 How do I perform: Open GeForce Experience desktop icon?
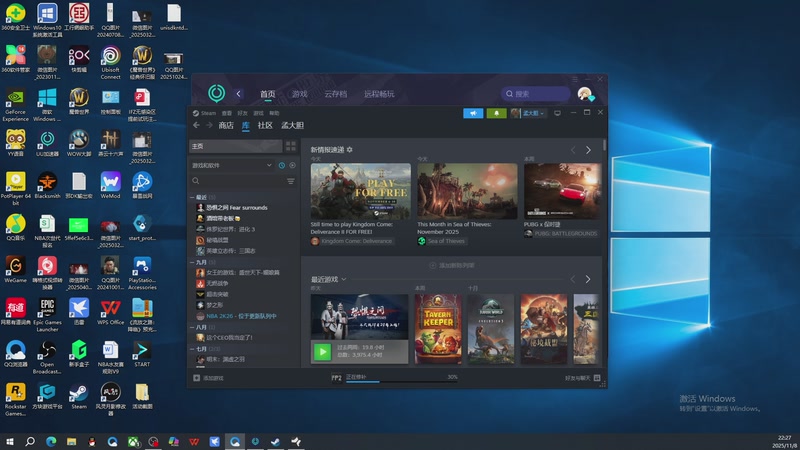pyautogui.click(x=15, y=105)
